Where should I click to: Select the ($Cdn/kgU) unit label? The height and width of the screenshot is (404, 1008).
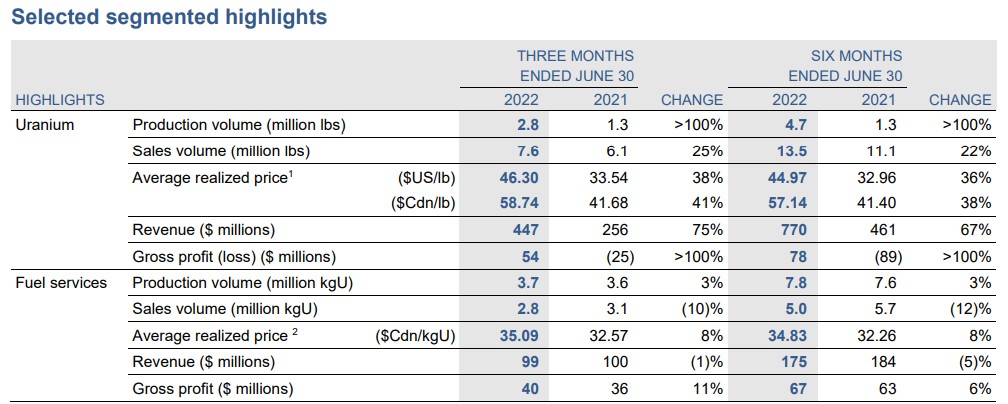coord(415,335)
